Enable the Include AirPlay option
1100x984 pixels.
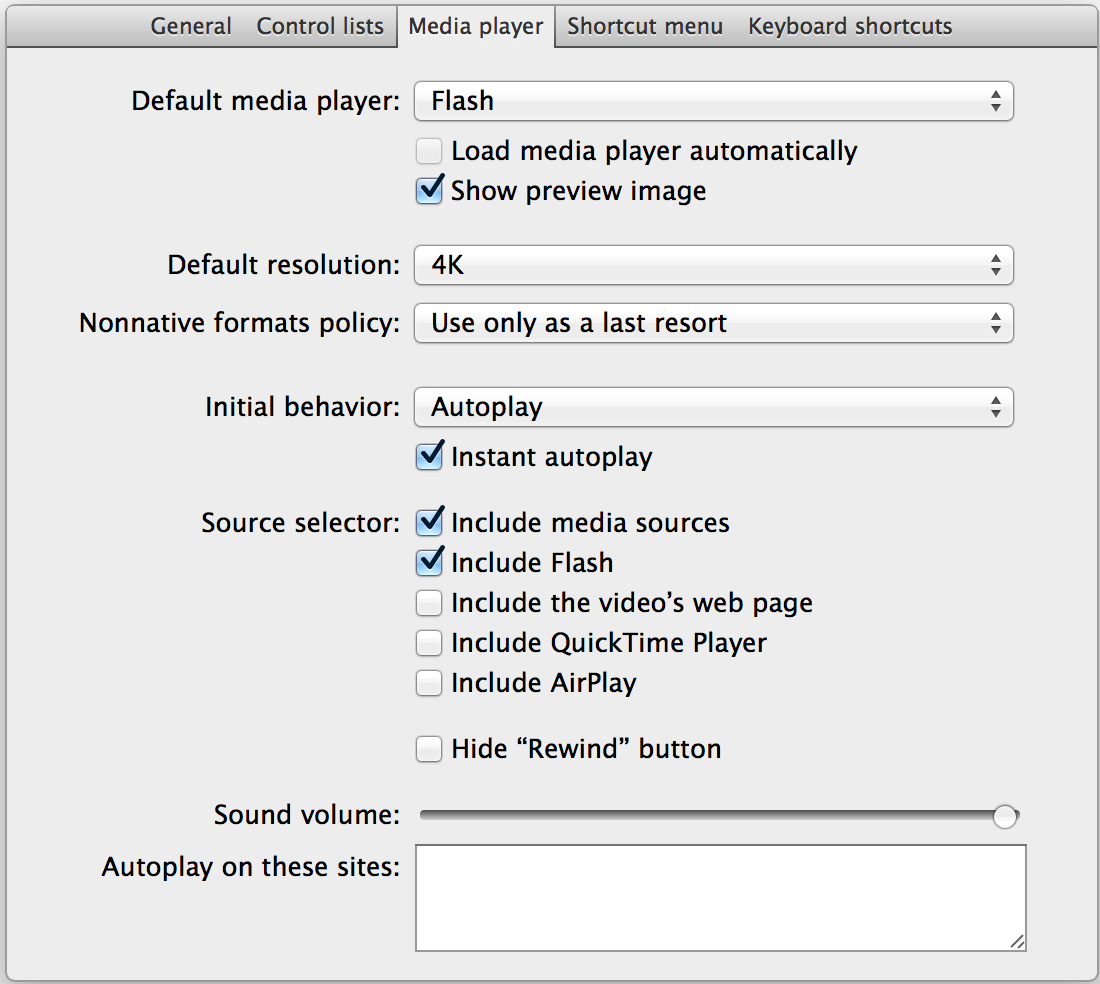(x=429, y=683)
